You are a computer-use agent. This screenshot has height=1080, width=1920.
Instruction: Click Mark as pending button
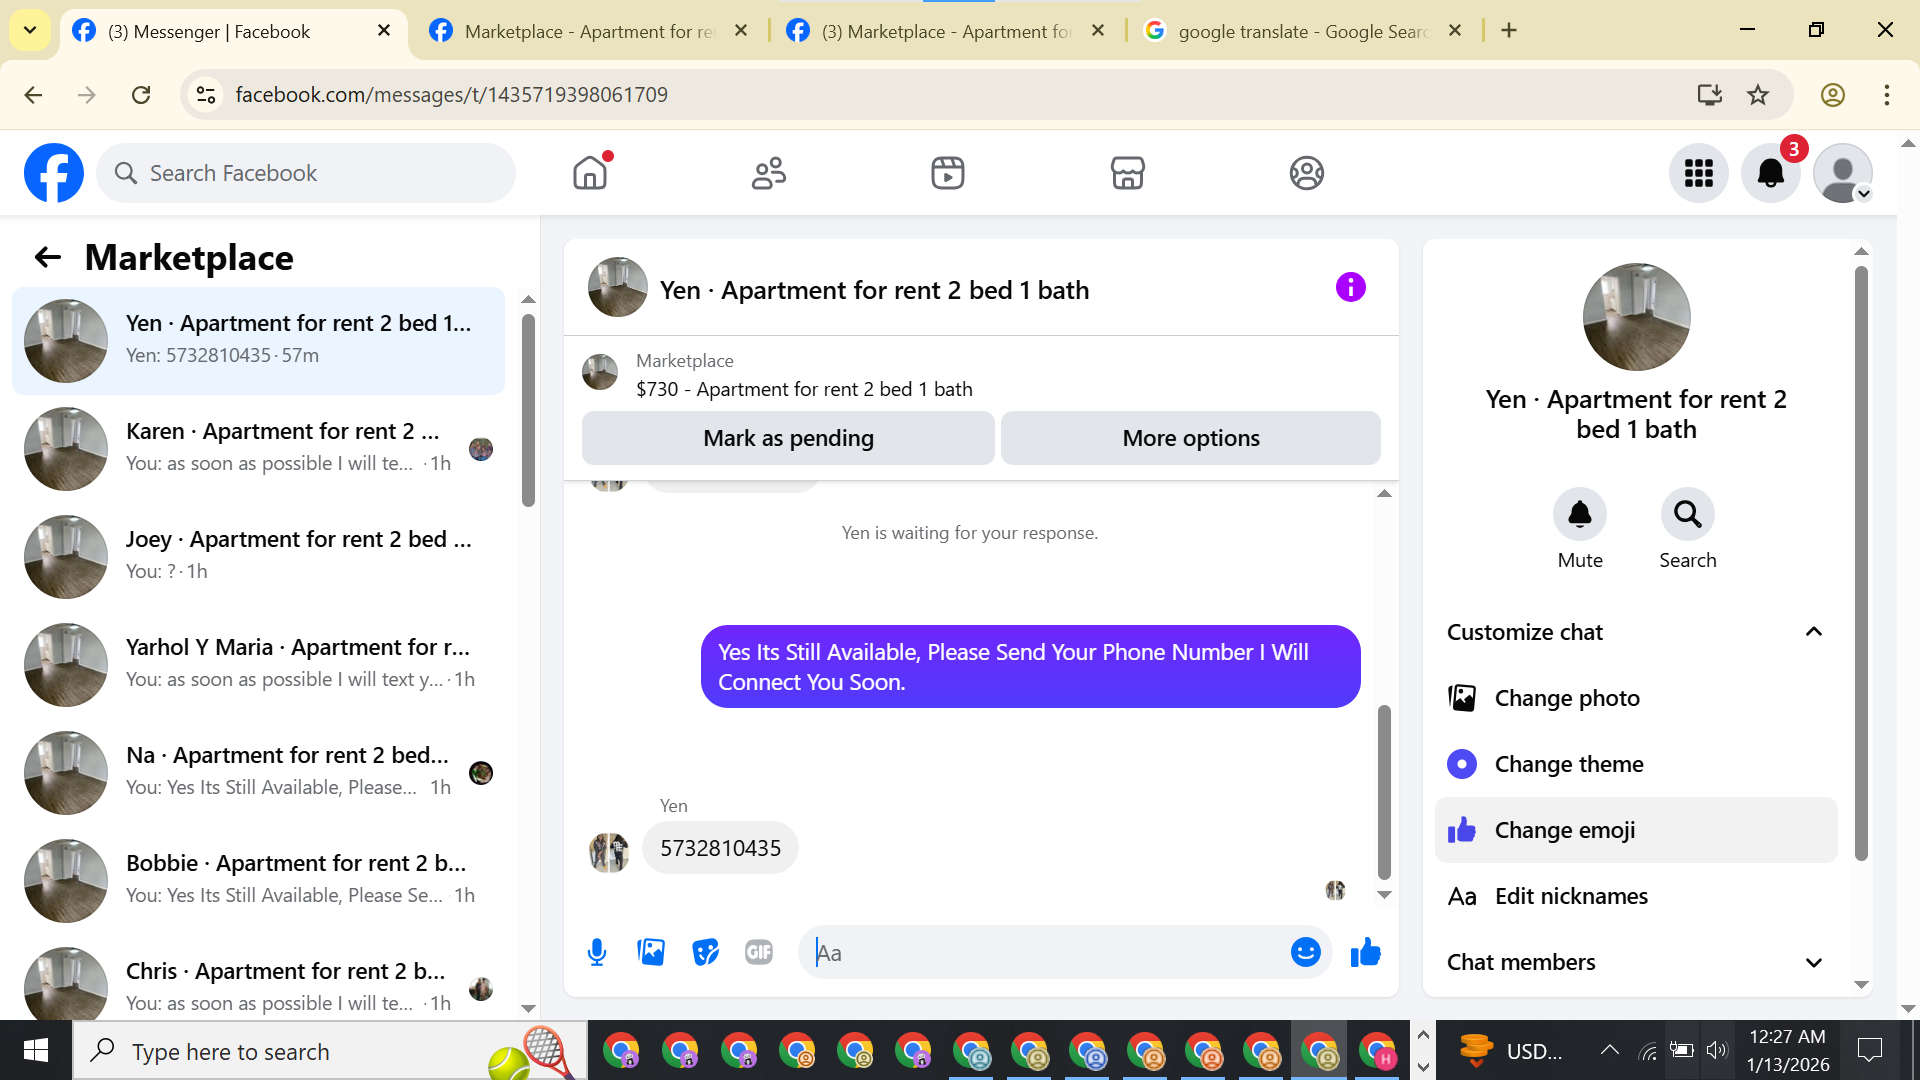click(788, 438)
